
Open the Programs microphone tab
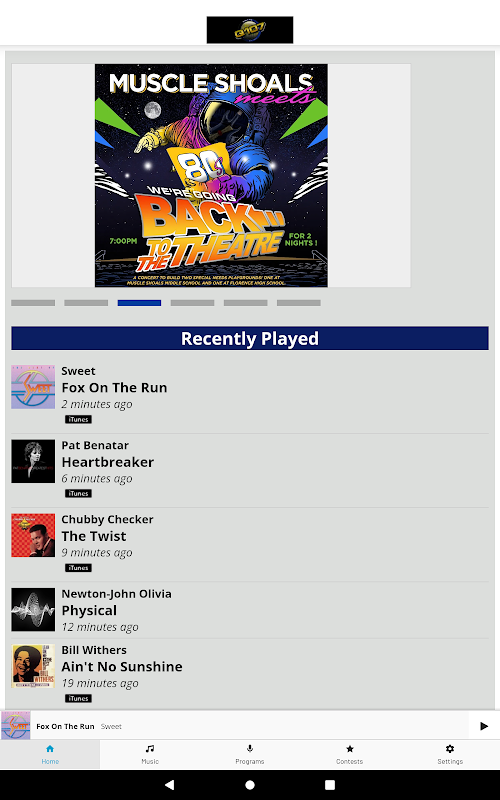point(250,754)
